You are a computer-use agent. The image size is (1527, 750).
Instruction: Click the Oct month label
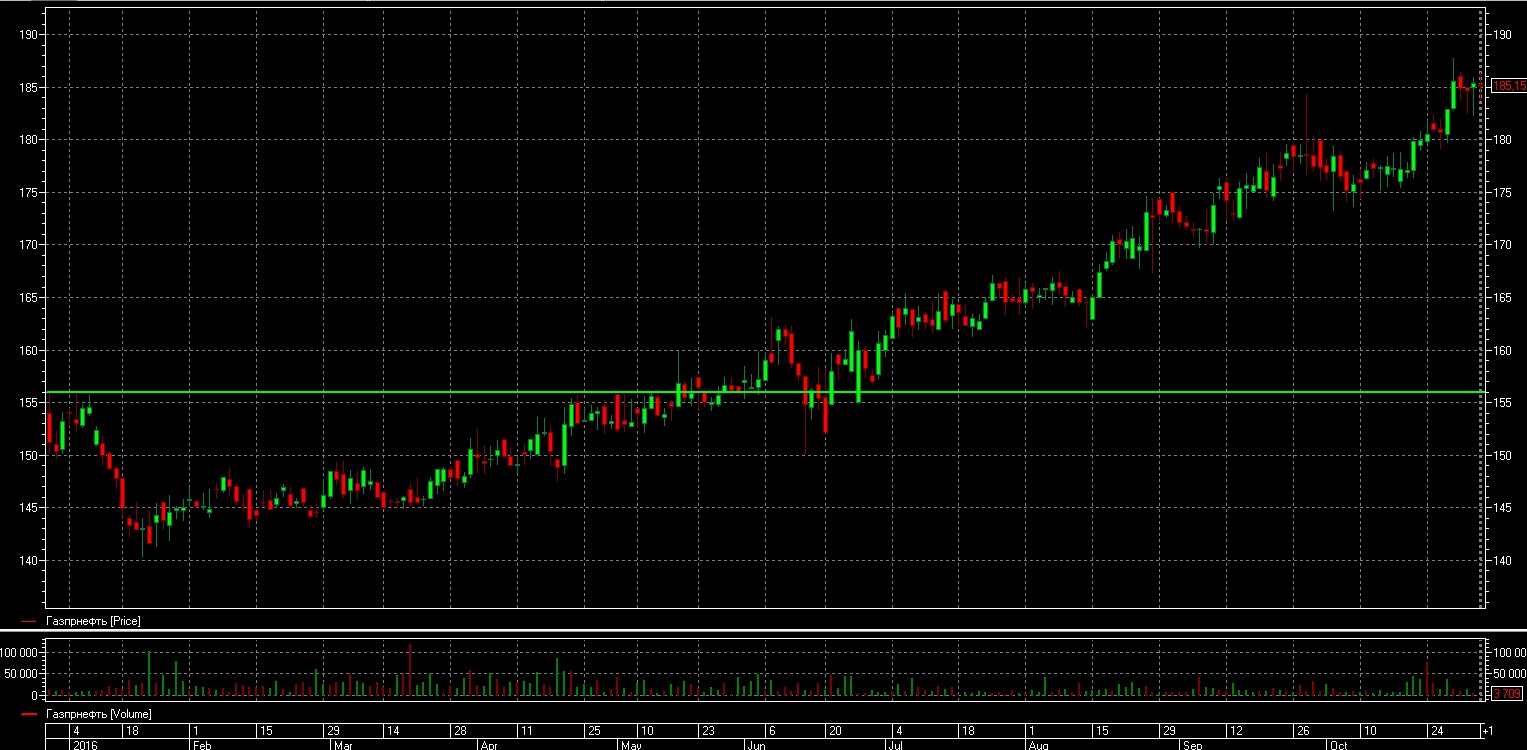tap(1338, 745)
